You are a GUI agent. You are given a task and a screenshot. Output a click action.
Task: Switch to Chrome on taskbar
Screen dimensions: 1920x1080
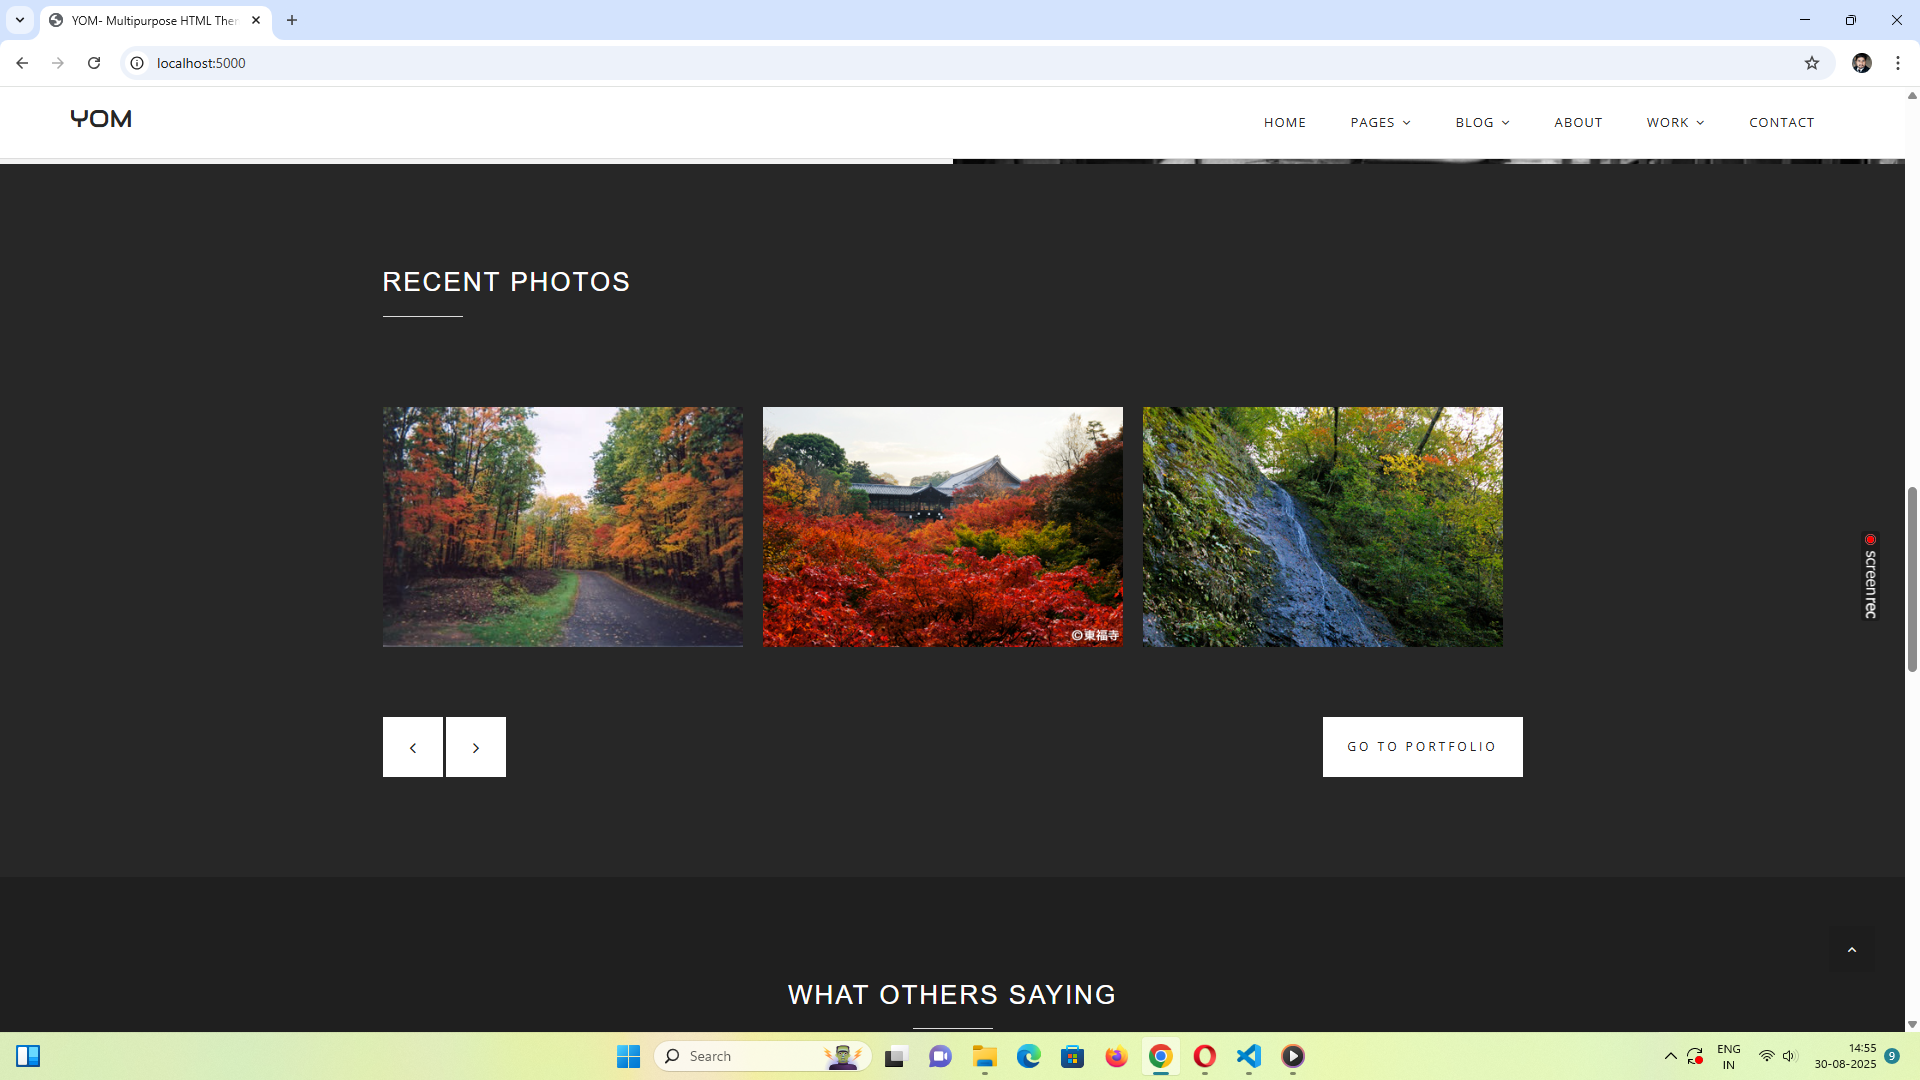(x=1160, y=1056)
